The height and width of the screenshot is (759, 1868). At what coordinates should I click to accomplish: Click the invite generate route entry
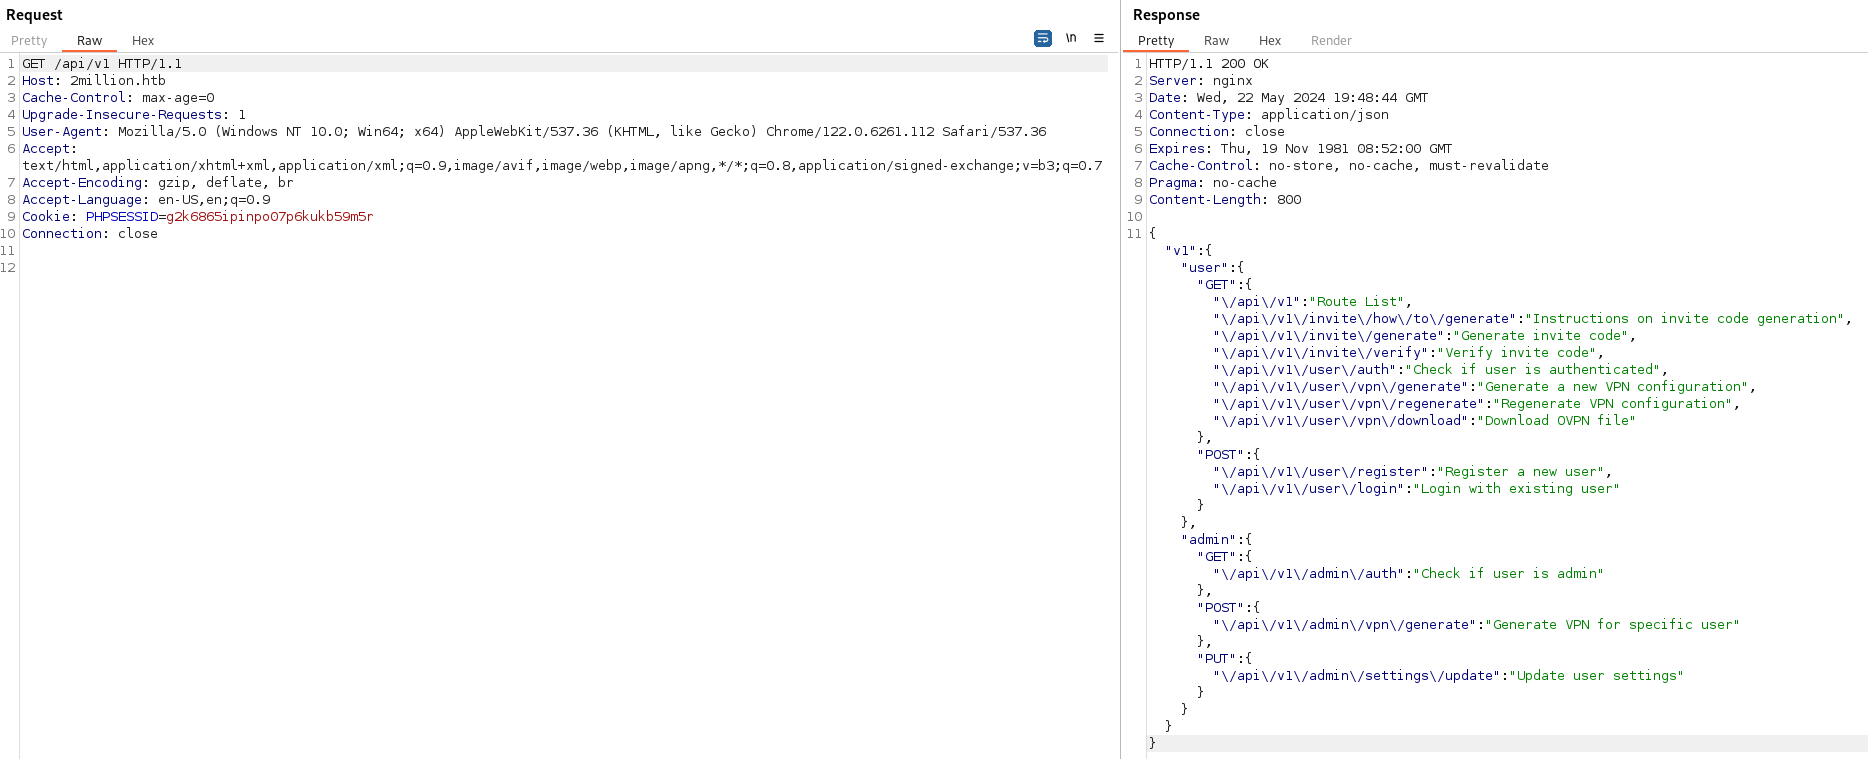point(1330,336)
